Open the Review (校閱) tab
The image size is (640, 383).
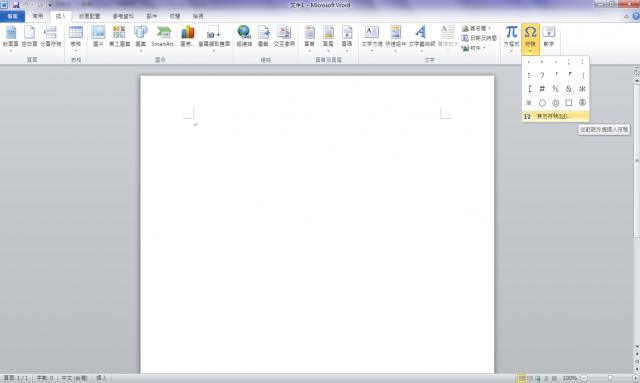click(175, 16)
